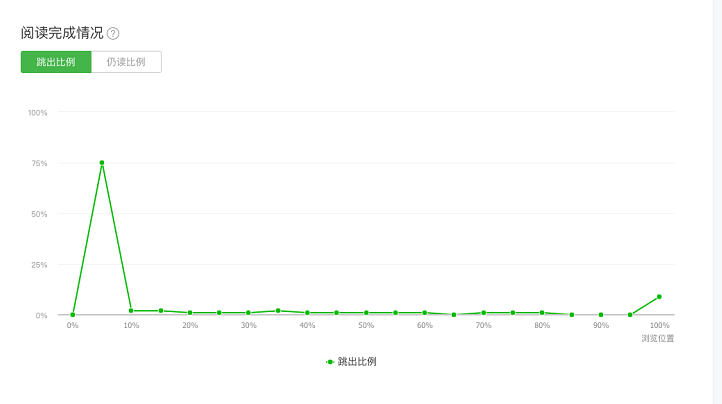Switch to the 仍读比例 tab
Image resolution: width=722 pixels, height=404 pixels.
126,62
